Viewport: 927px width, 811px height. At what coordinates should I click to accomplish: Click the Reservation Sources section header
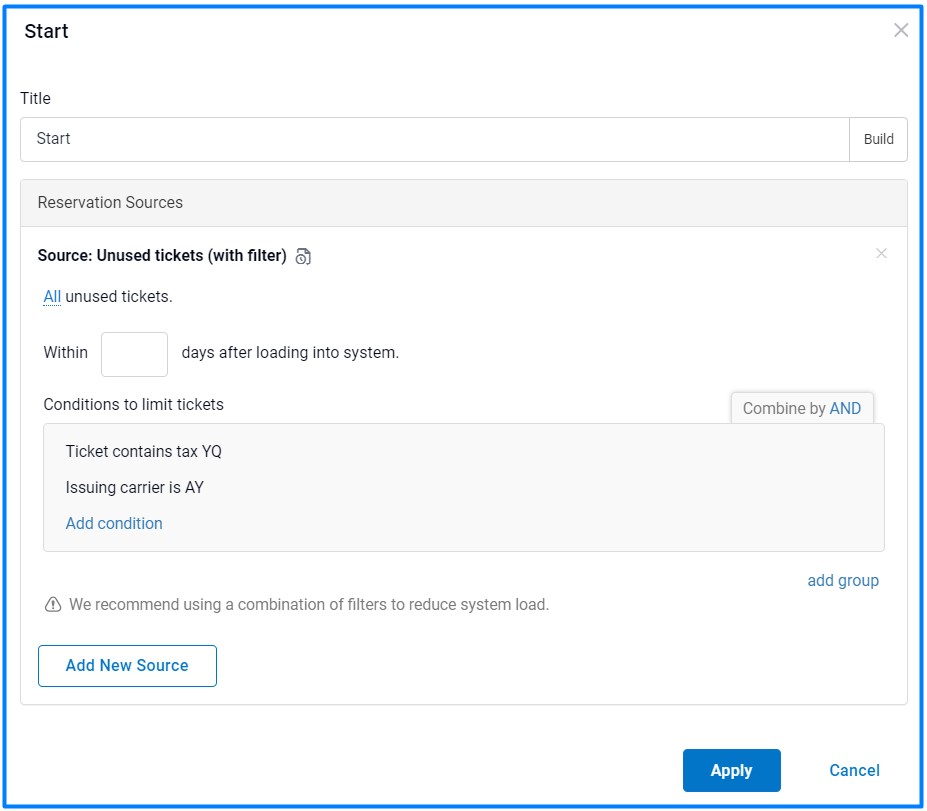click(110, 203)
